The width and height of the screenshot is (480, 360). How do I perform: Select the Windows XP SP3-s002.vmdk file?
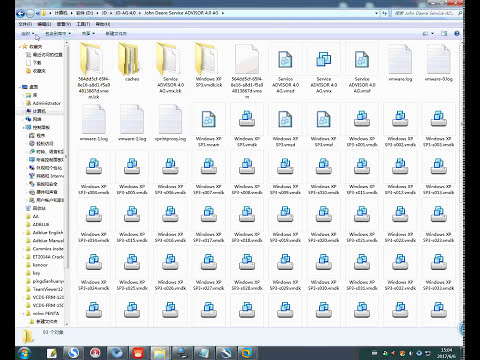(400, 125)
